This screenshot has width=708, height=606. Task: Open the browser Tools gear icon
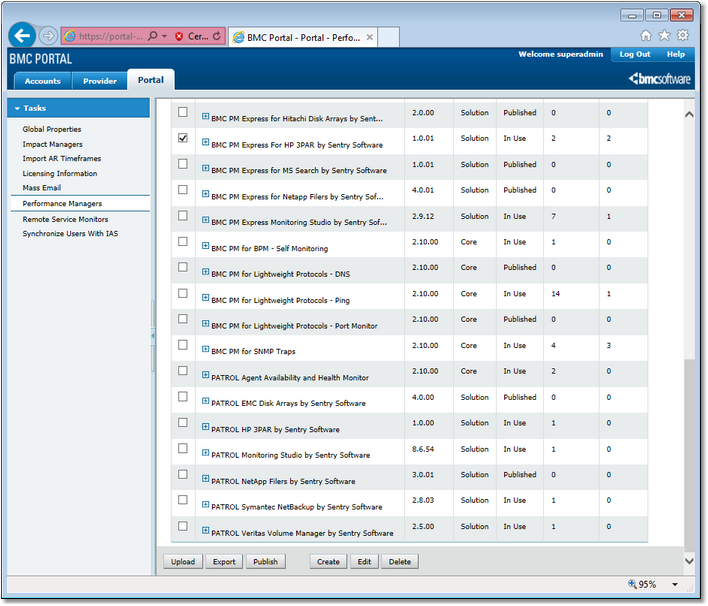tap(683, 35)
